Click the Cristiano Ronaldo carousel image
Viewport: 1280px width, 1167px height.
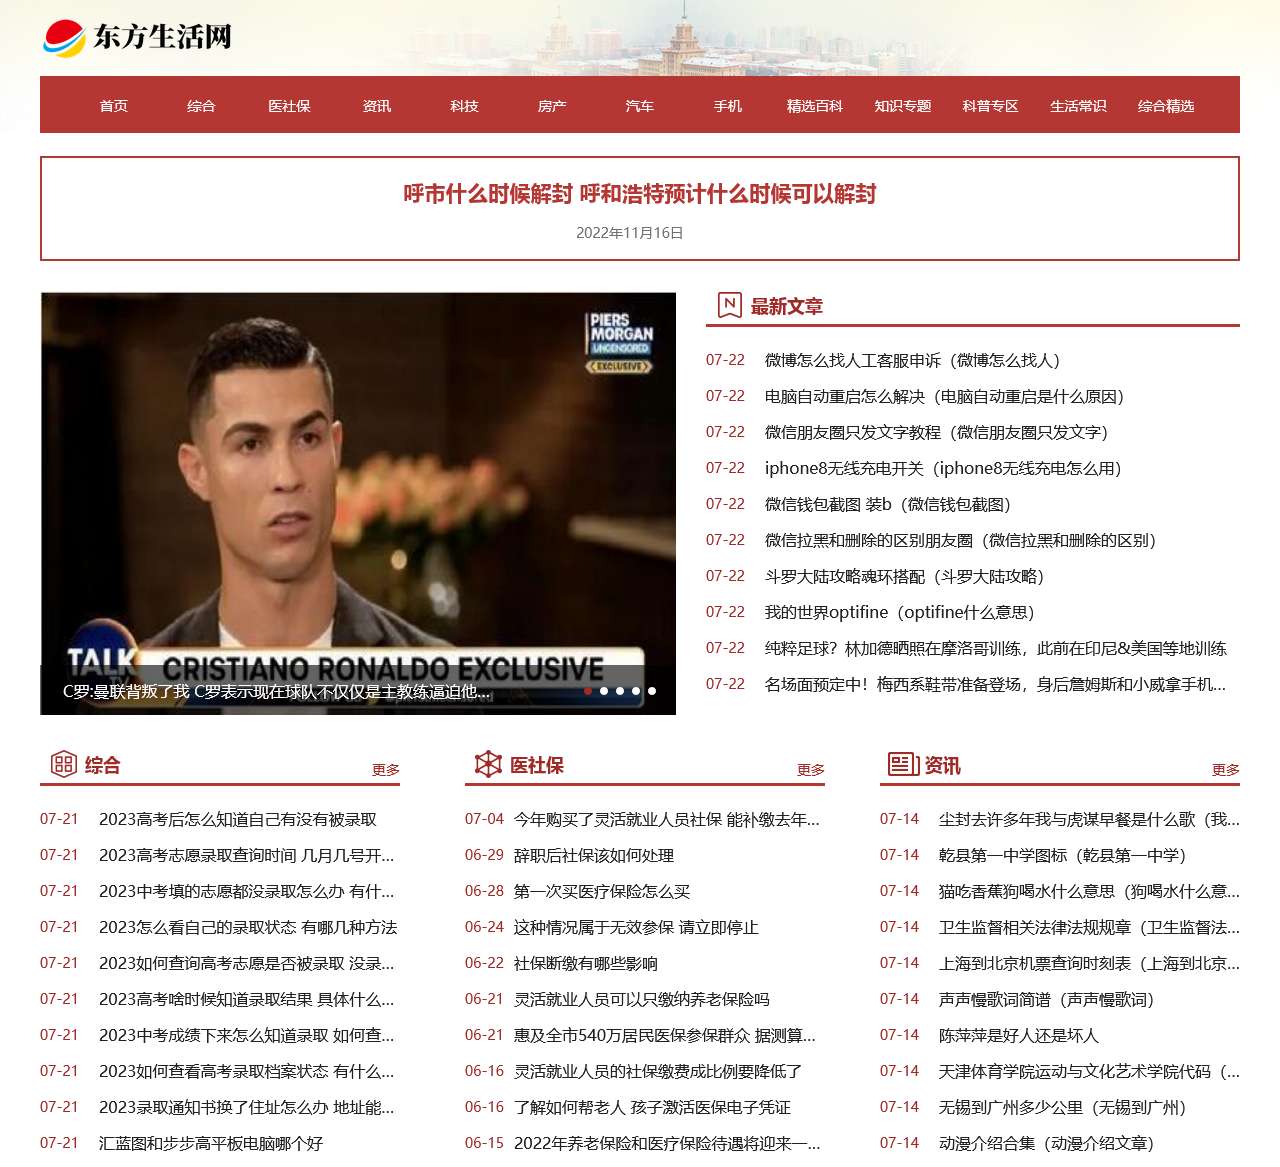pos(358,480)
